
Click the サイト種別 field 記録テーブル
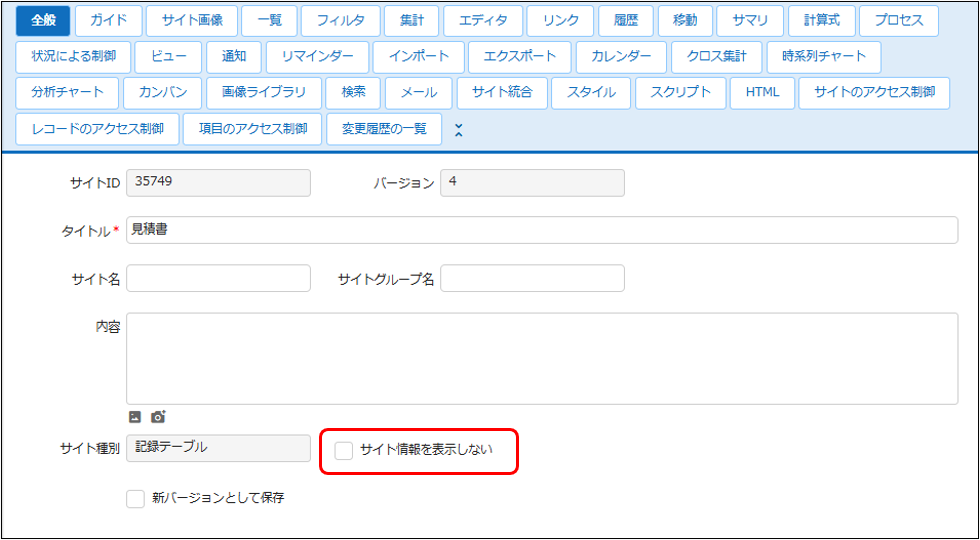click(218, 448)
